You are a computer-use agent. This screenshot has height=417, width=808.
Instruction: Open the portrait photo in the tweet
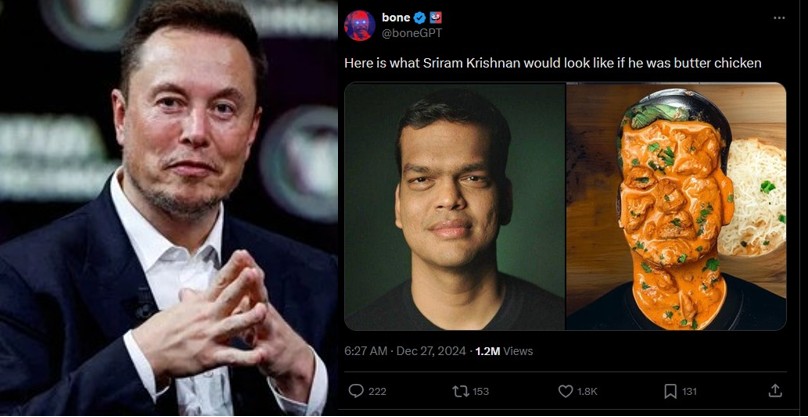[x=455, y=206]
